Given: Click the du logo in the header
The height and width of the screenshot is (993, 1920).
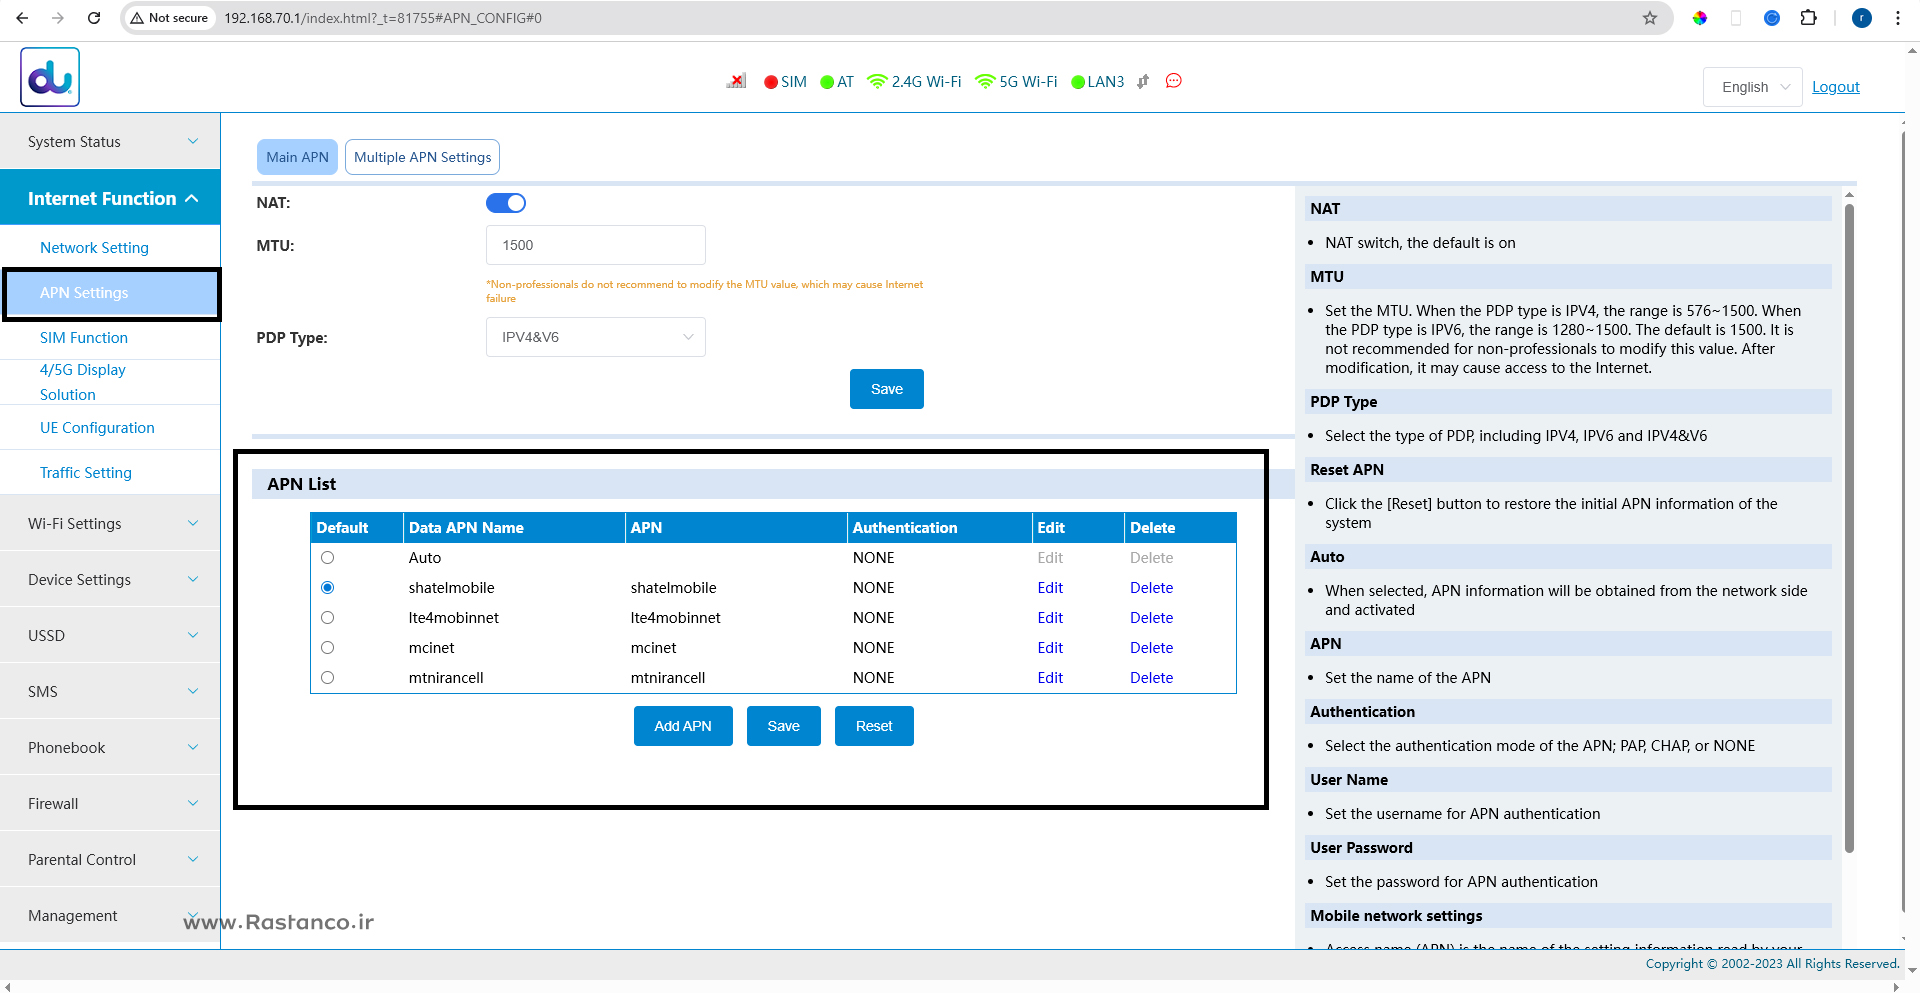Looking at the screenshot, I should point(50,77).
